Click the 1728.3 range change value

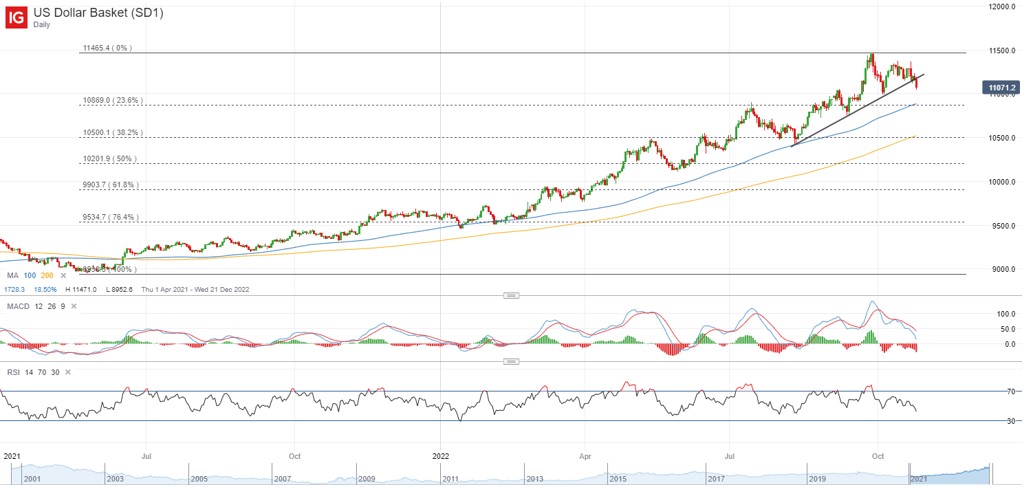[x=13, y=289]
